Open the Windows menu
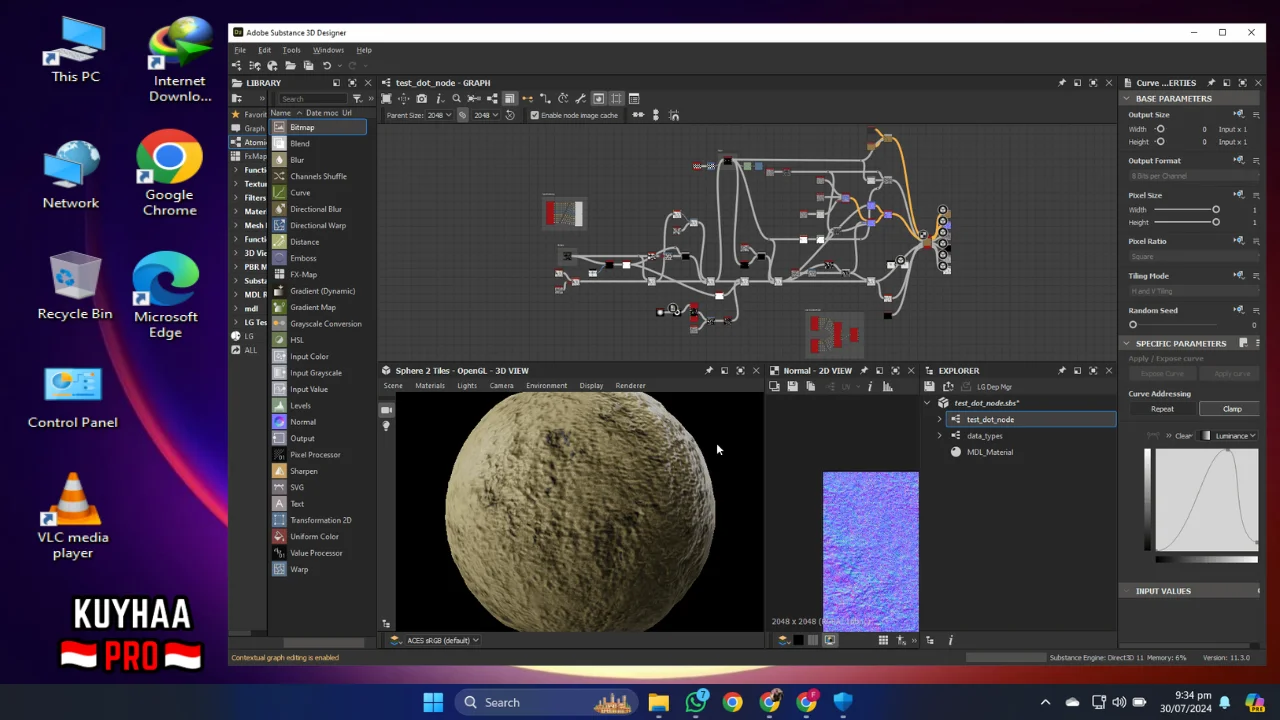1280x720 pixels. point(328,50)
